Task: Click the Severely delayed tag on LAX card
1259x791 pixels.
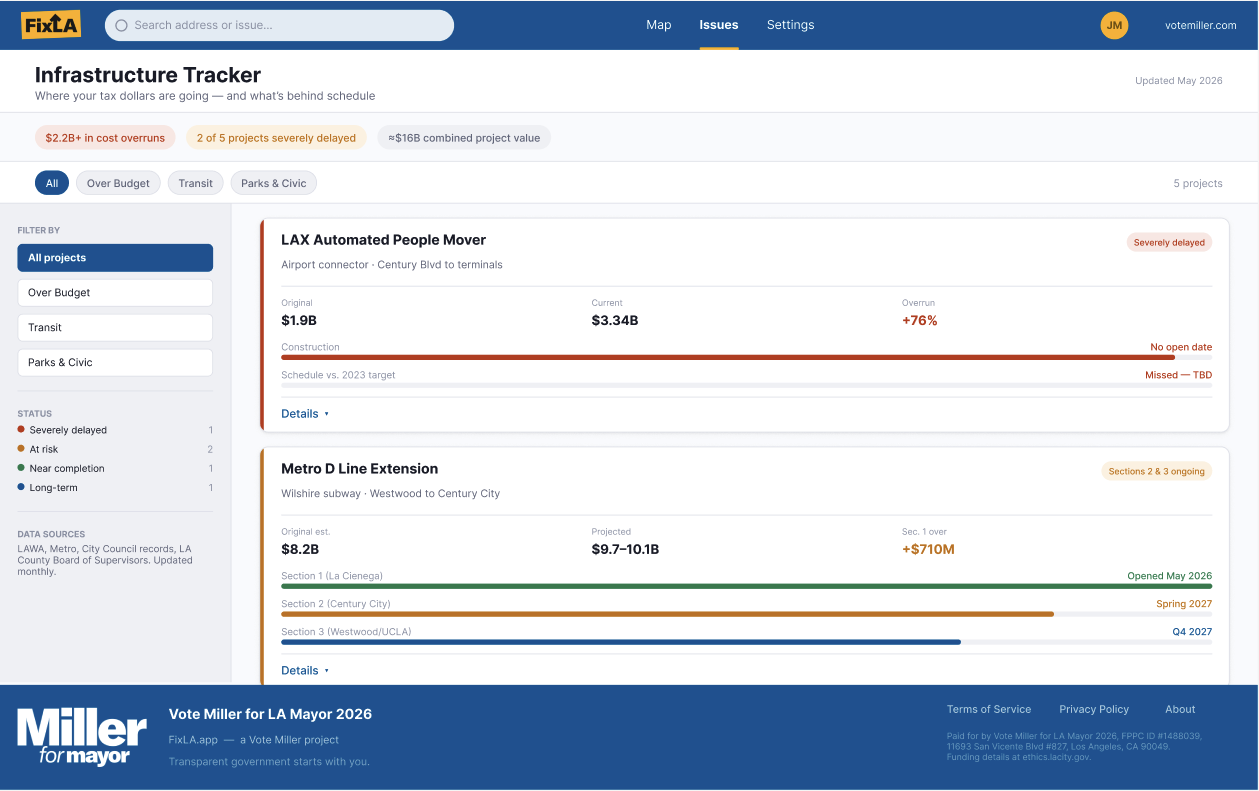Action: pyautogui.click(x=1169, y=242)
